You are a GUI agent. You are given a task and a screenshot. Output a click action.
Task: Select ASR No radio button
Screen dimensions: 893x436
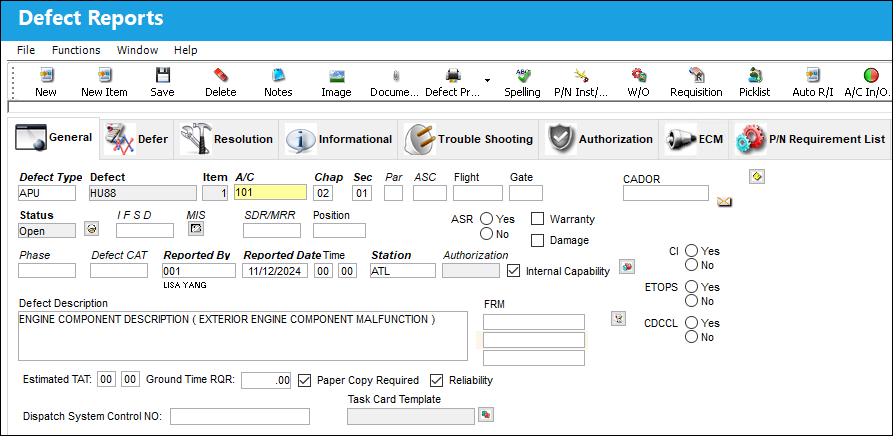coord(486,233)
